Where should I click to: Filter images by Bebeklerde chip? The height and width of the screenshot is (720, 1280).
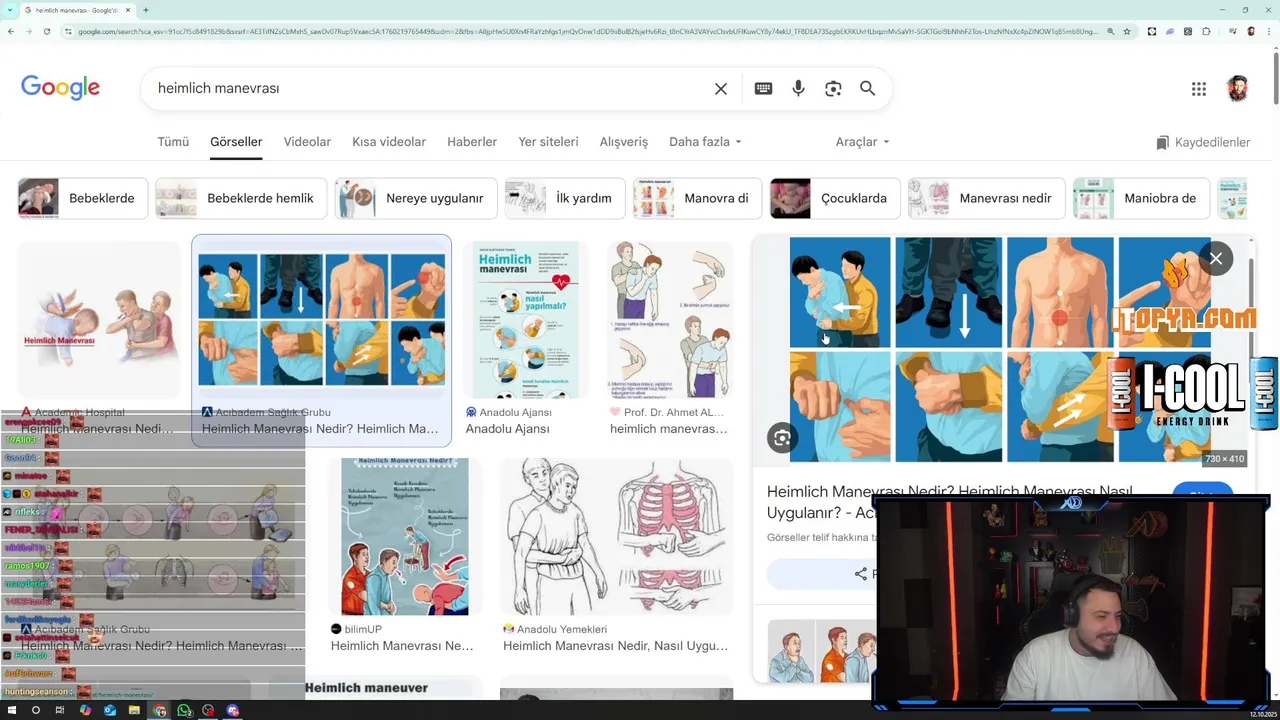tap(83, 198)
